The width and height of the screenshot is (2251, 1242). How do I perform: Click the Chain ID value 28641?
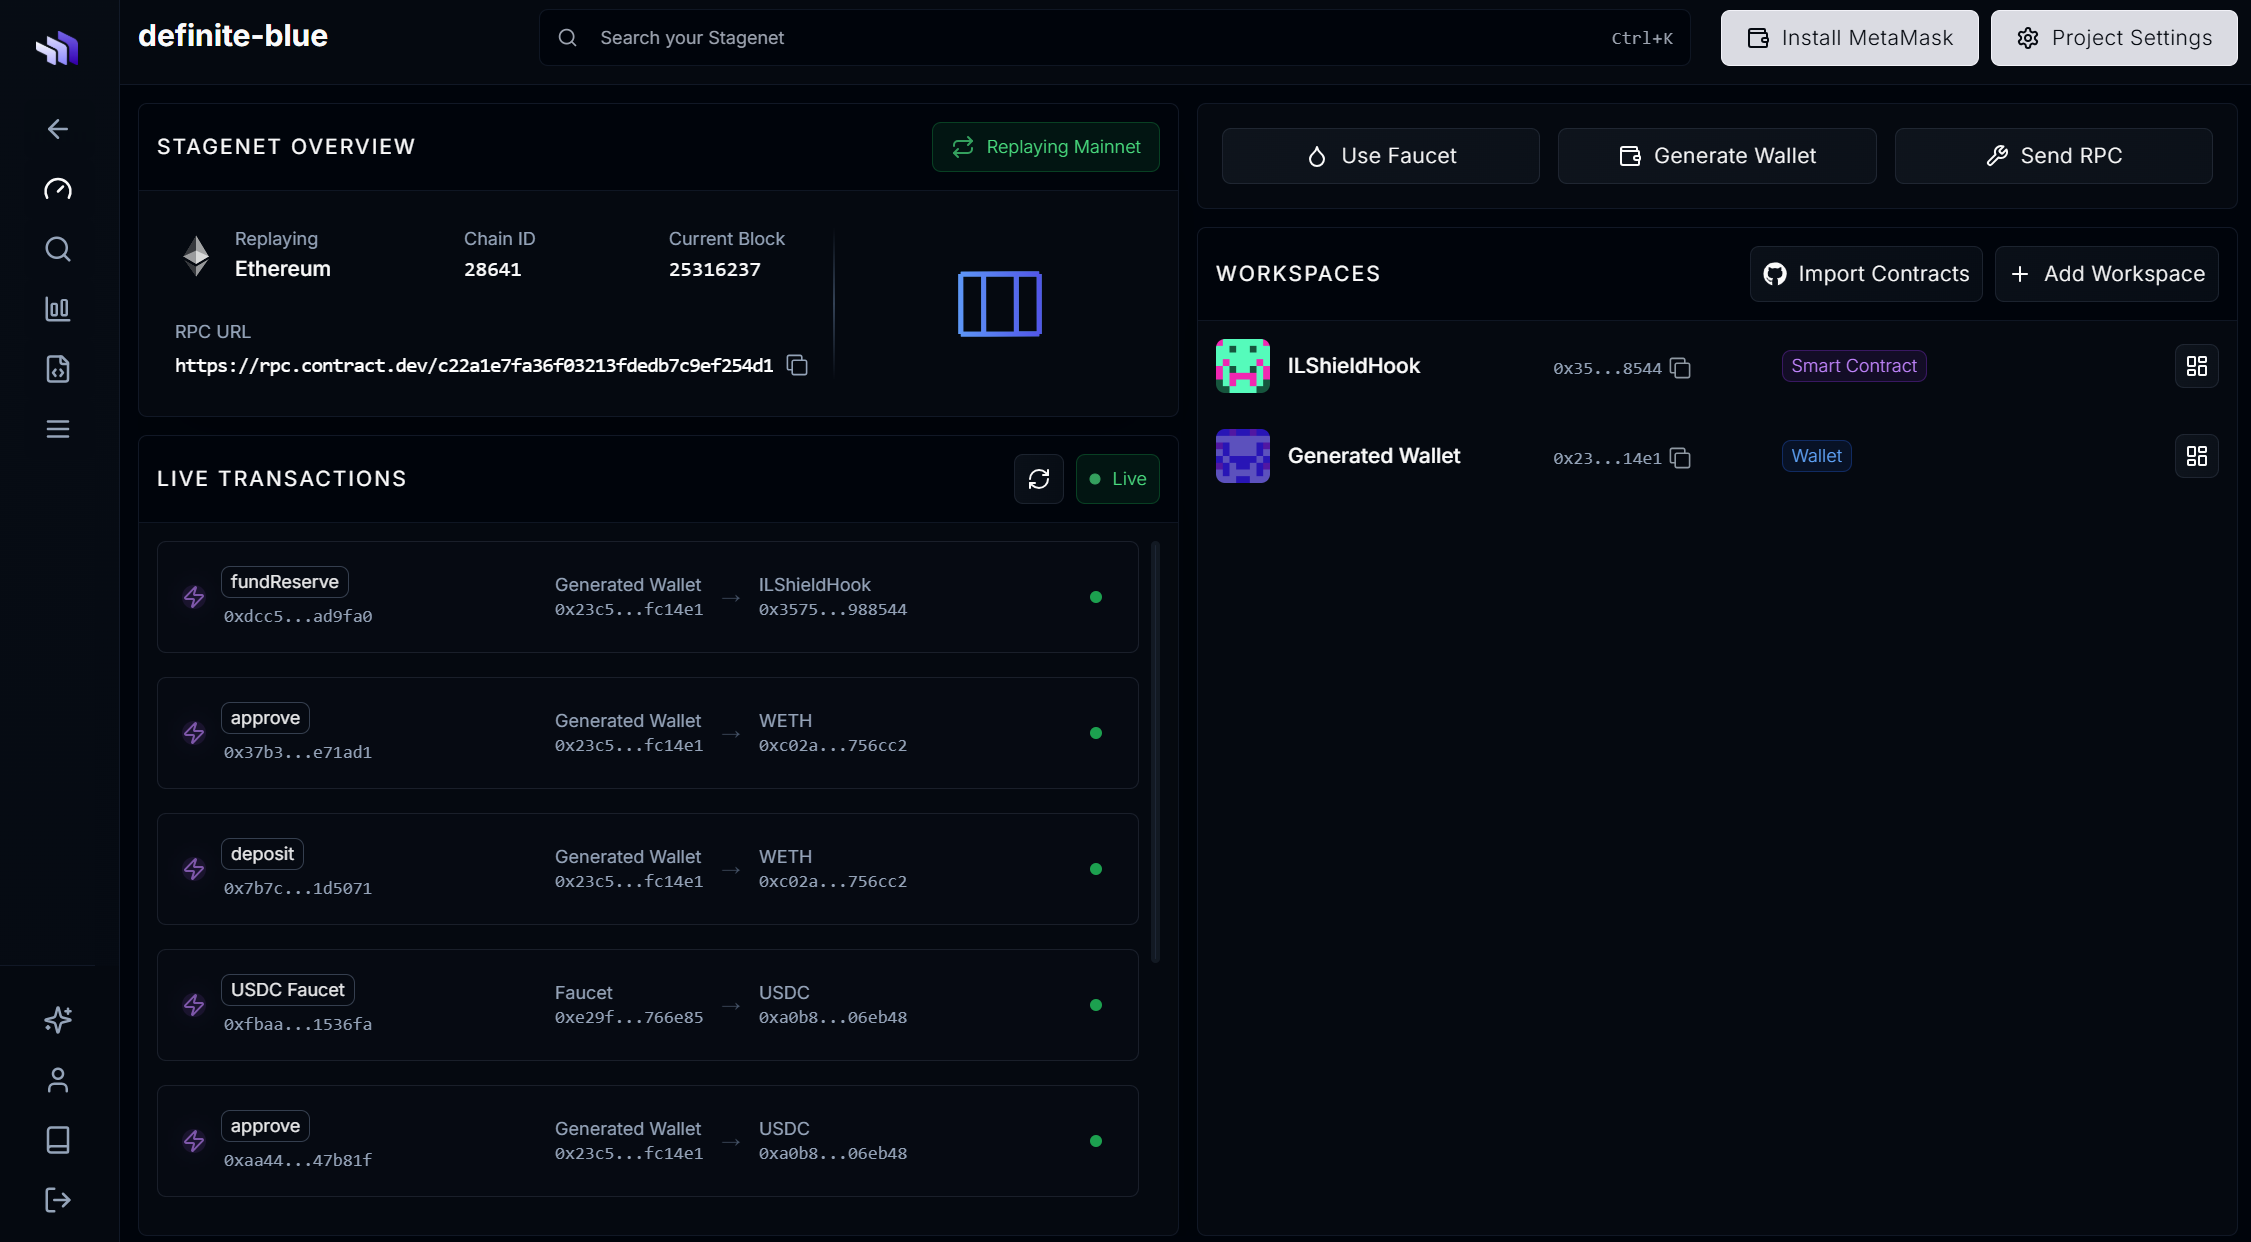click(x=492, y=270)
